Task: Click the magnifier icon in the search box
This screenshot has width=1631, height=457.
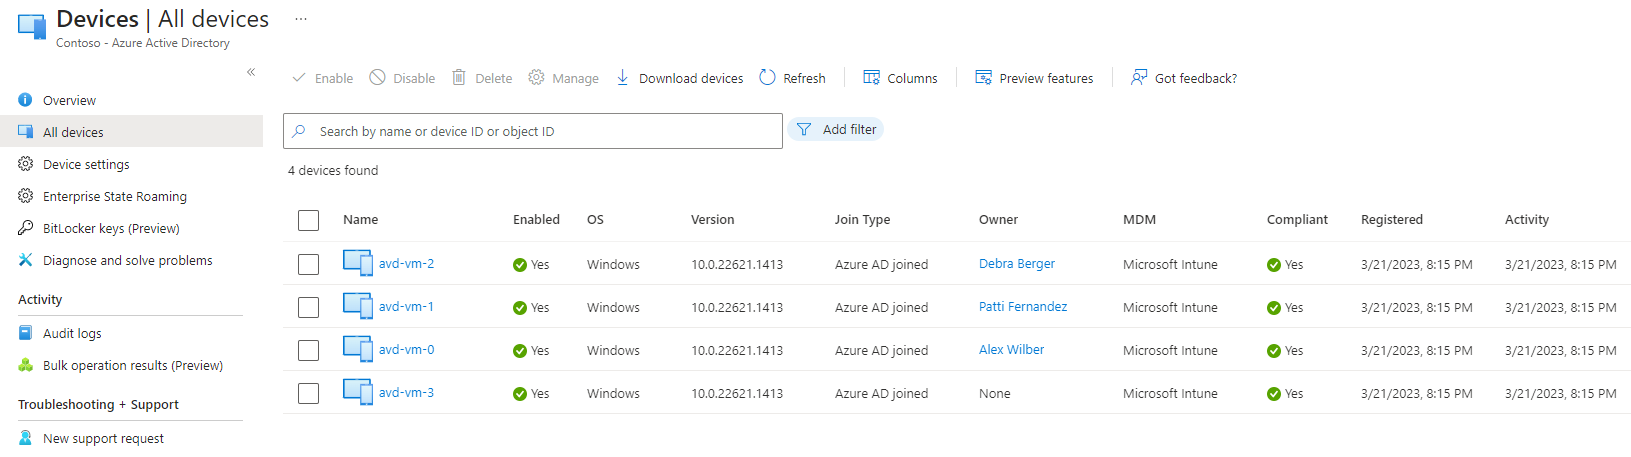Action: tap(299, 131)
